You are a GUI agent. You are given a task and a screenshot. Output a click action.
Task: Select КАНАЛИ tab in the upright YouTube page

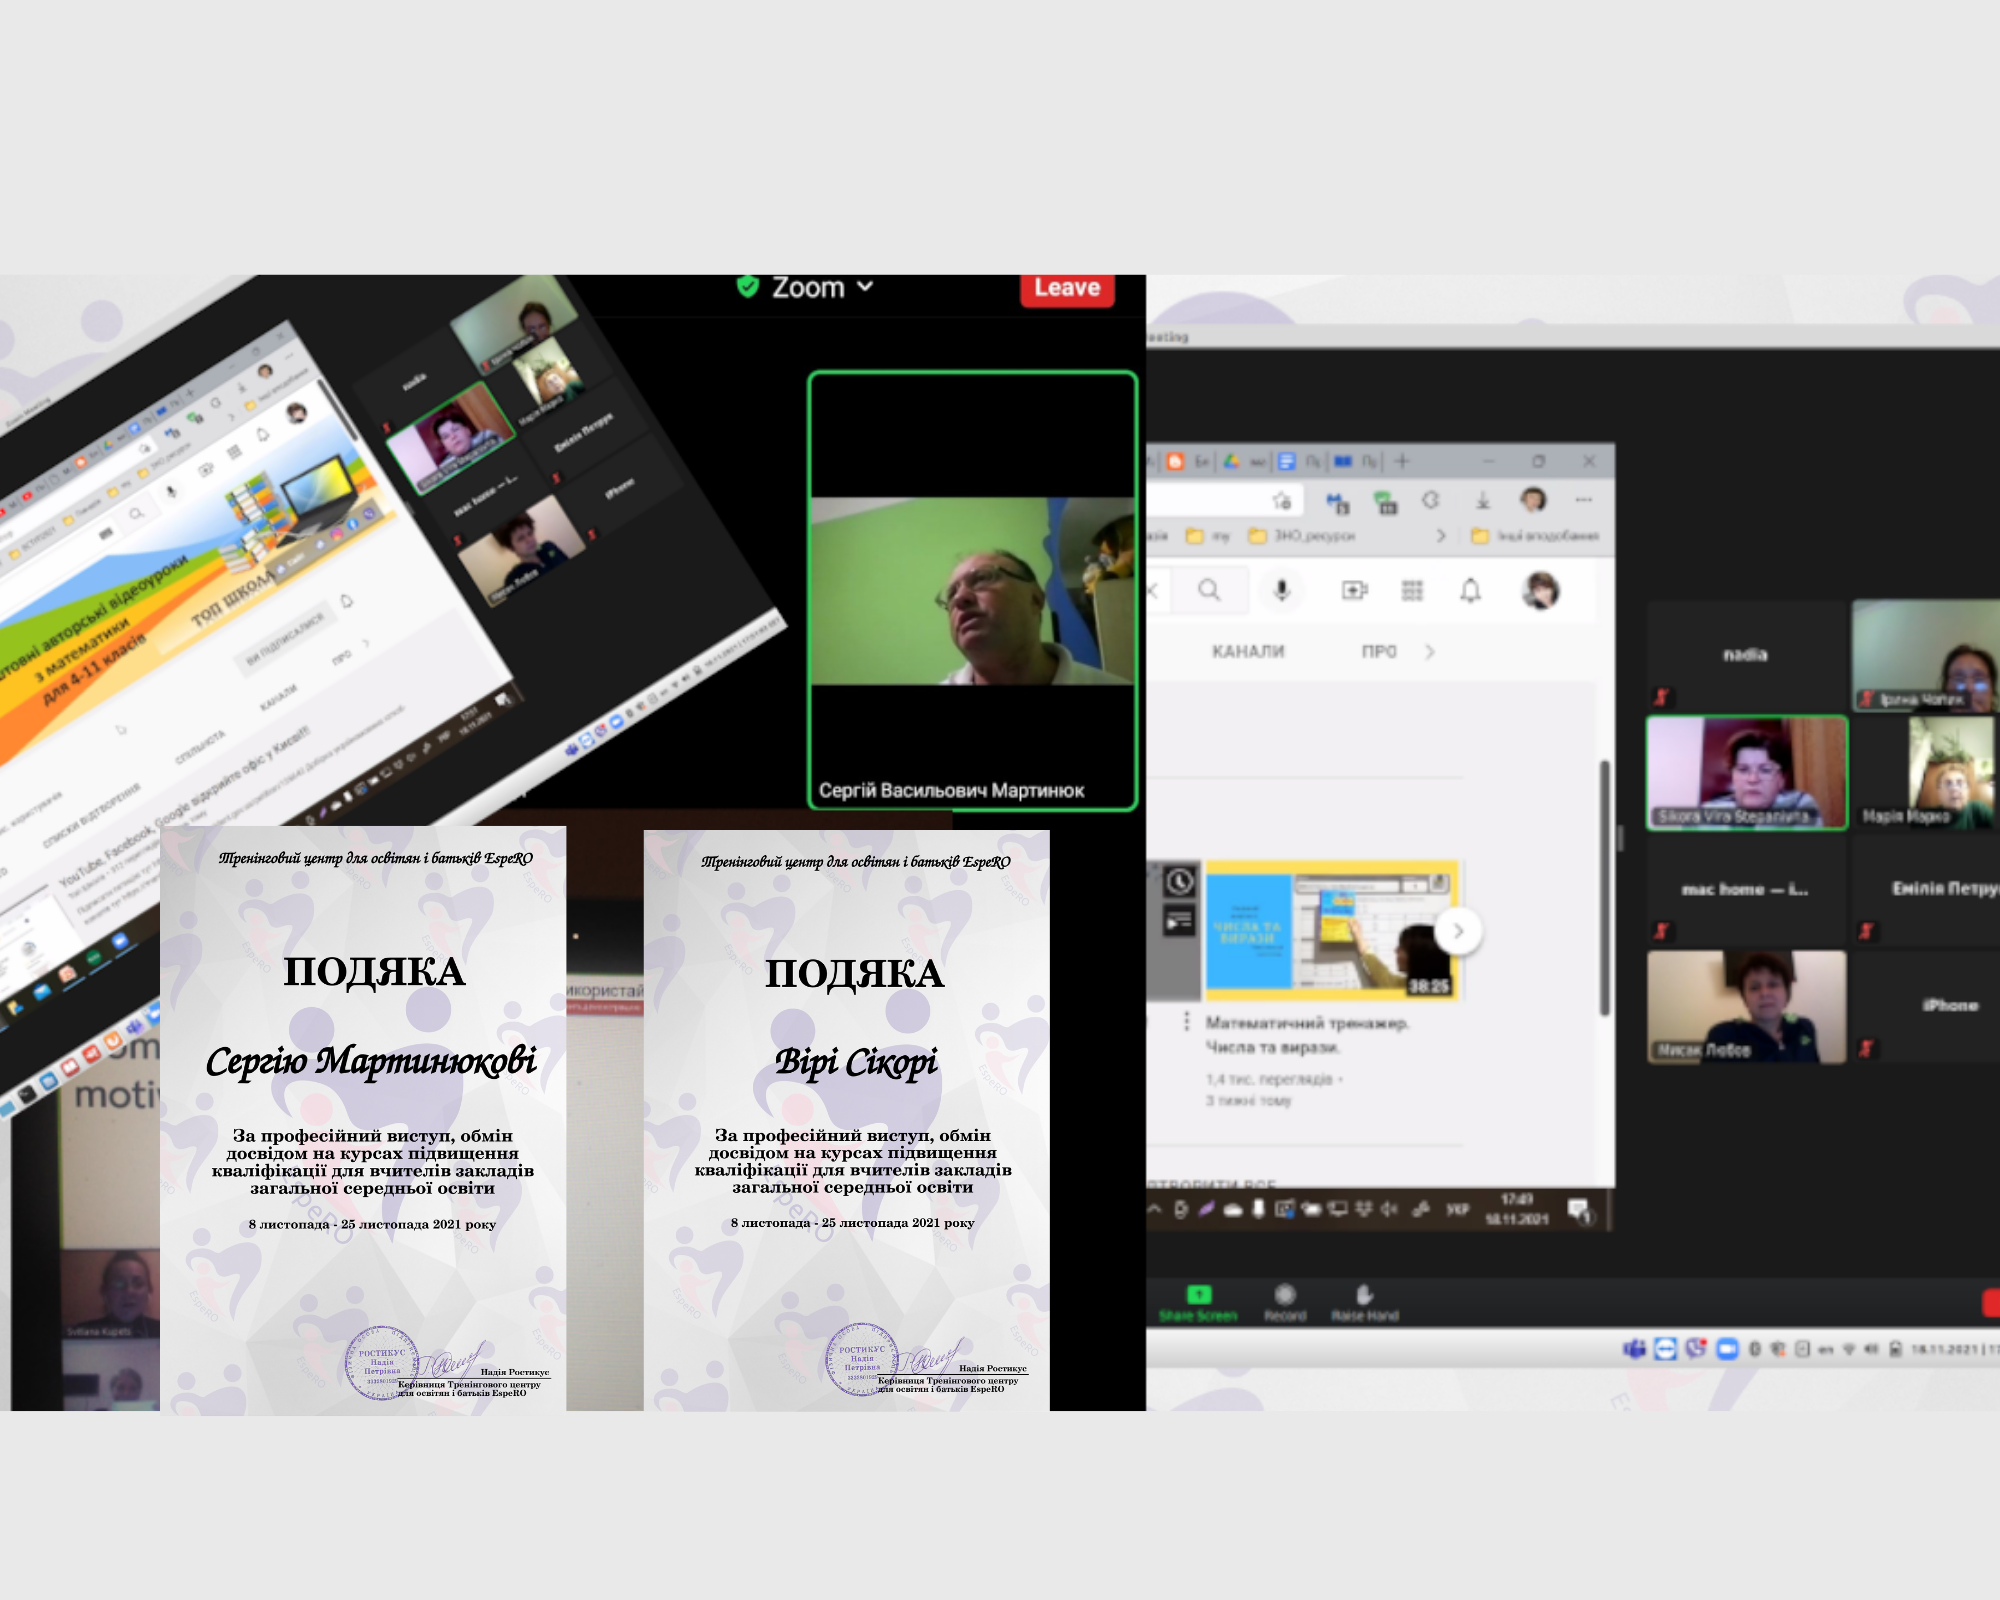pyautogui.click(x=1248, y=652)
